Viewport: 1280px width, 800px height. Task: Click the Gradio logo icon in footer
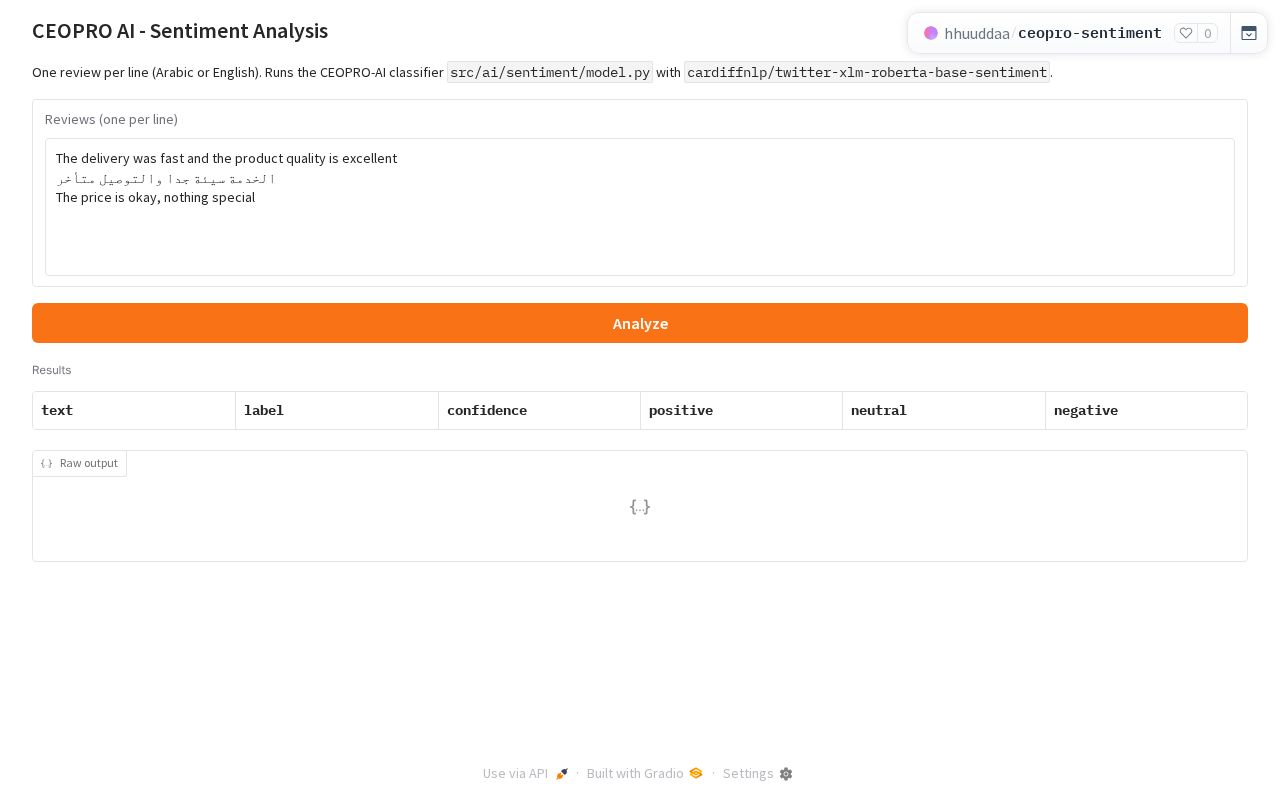click(x=696, y=773)
